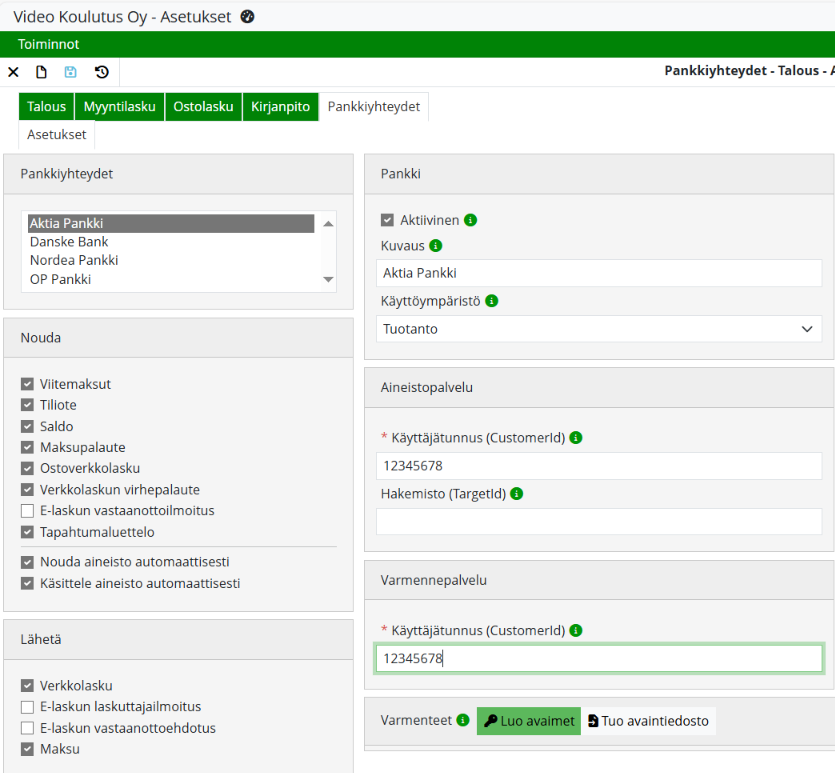Select Nordea Pankki in bank list
The image size is (835, 773).
coord(74,260)
